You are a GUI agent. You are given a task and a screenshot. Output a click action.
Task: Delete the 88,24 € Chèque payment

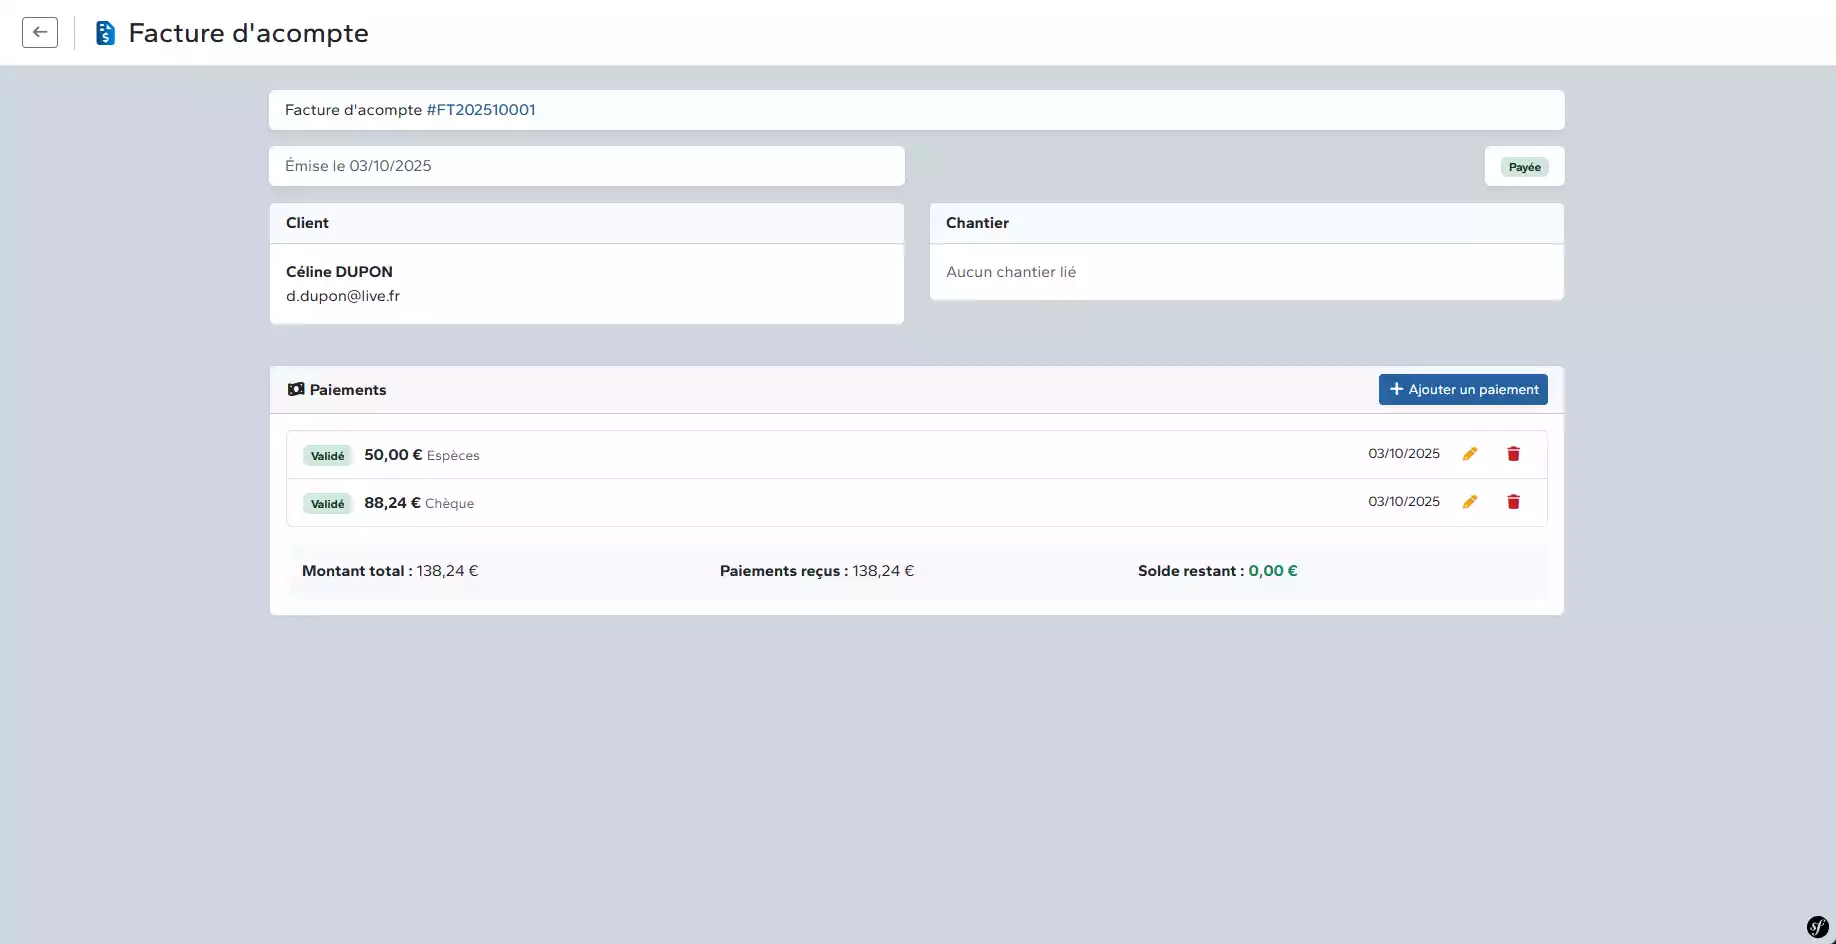(1513, 502)
